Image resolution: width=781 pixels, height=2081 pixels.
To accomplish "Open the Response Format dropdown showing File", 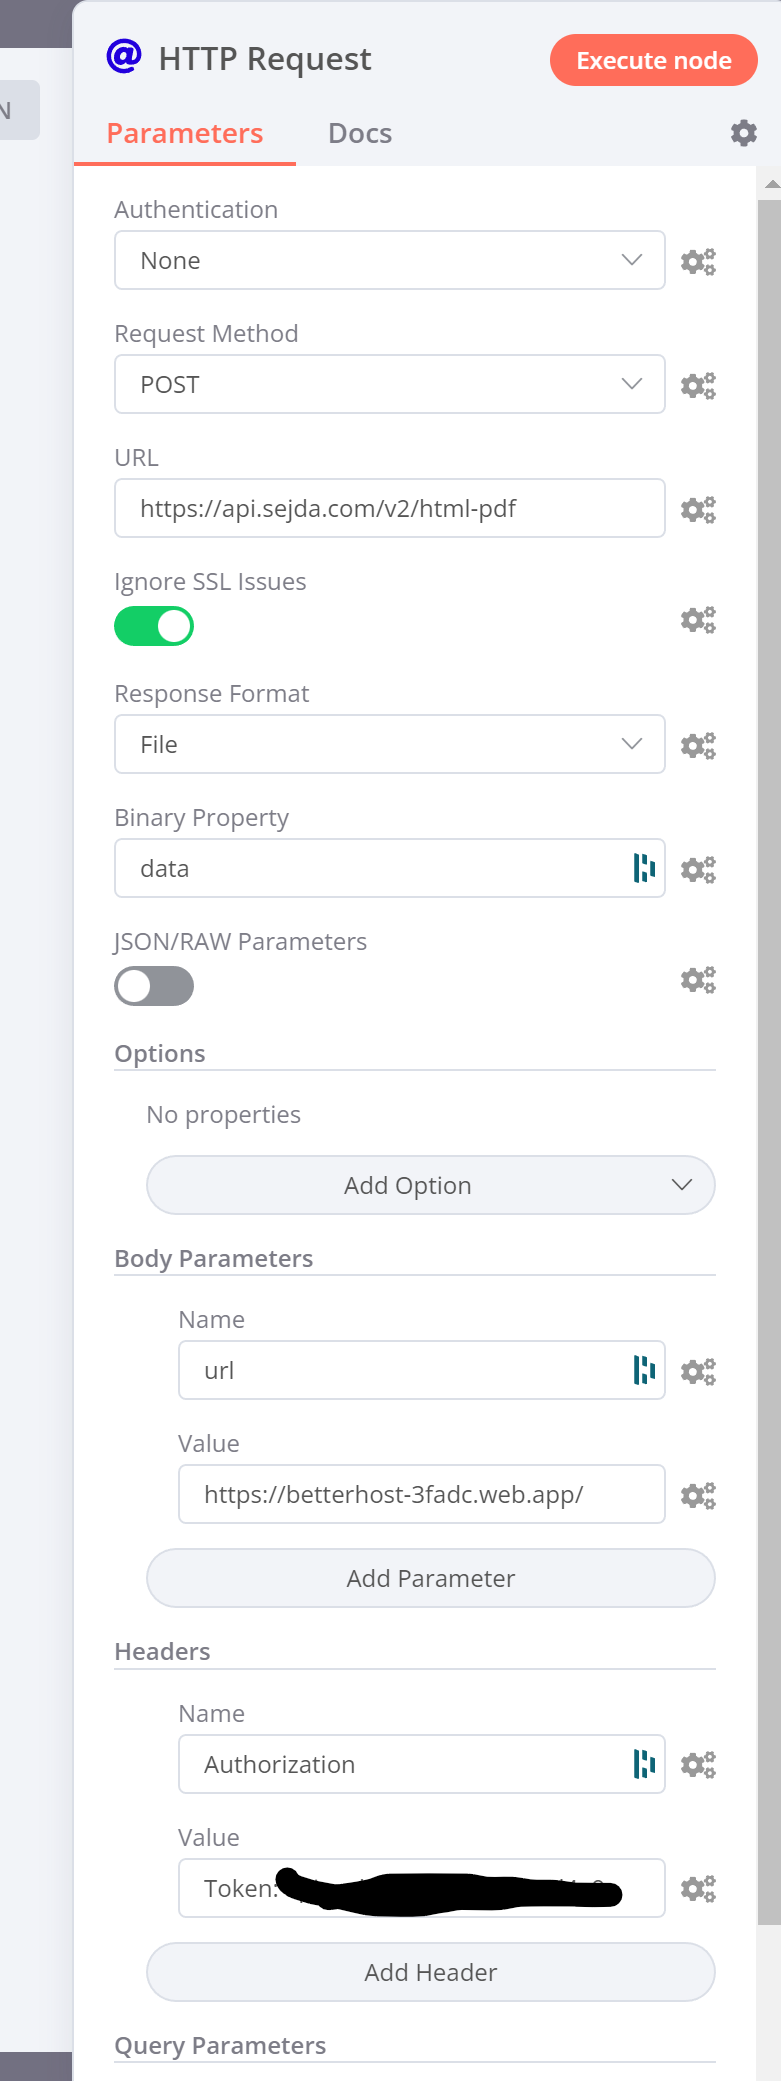I will (x=389, y=745).
